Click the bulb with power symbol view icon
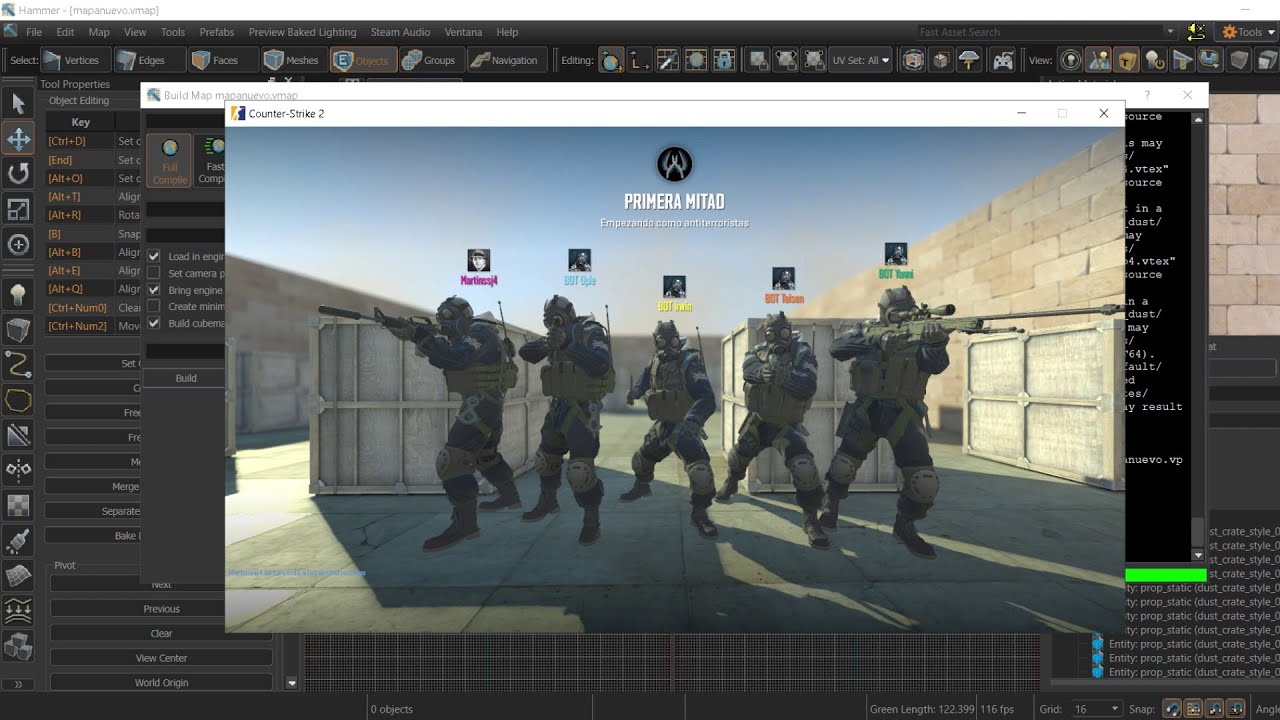 click(x=1155, y=60)
